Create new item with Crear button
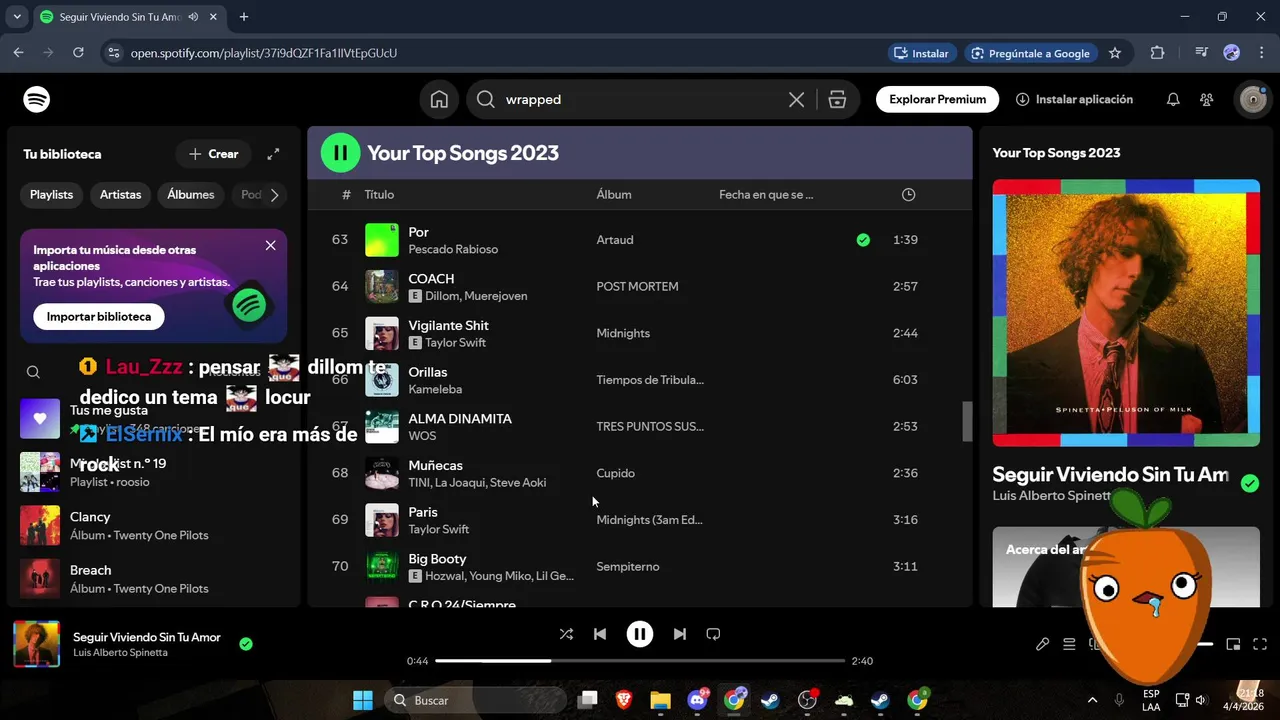 click(214, 154)
